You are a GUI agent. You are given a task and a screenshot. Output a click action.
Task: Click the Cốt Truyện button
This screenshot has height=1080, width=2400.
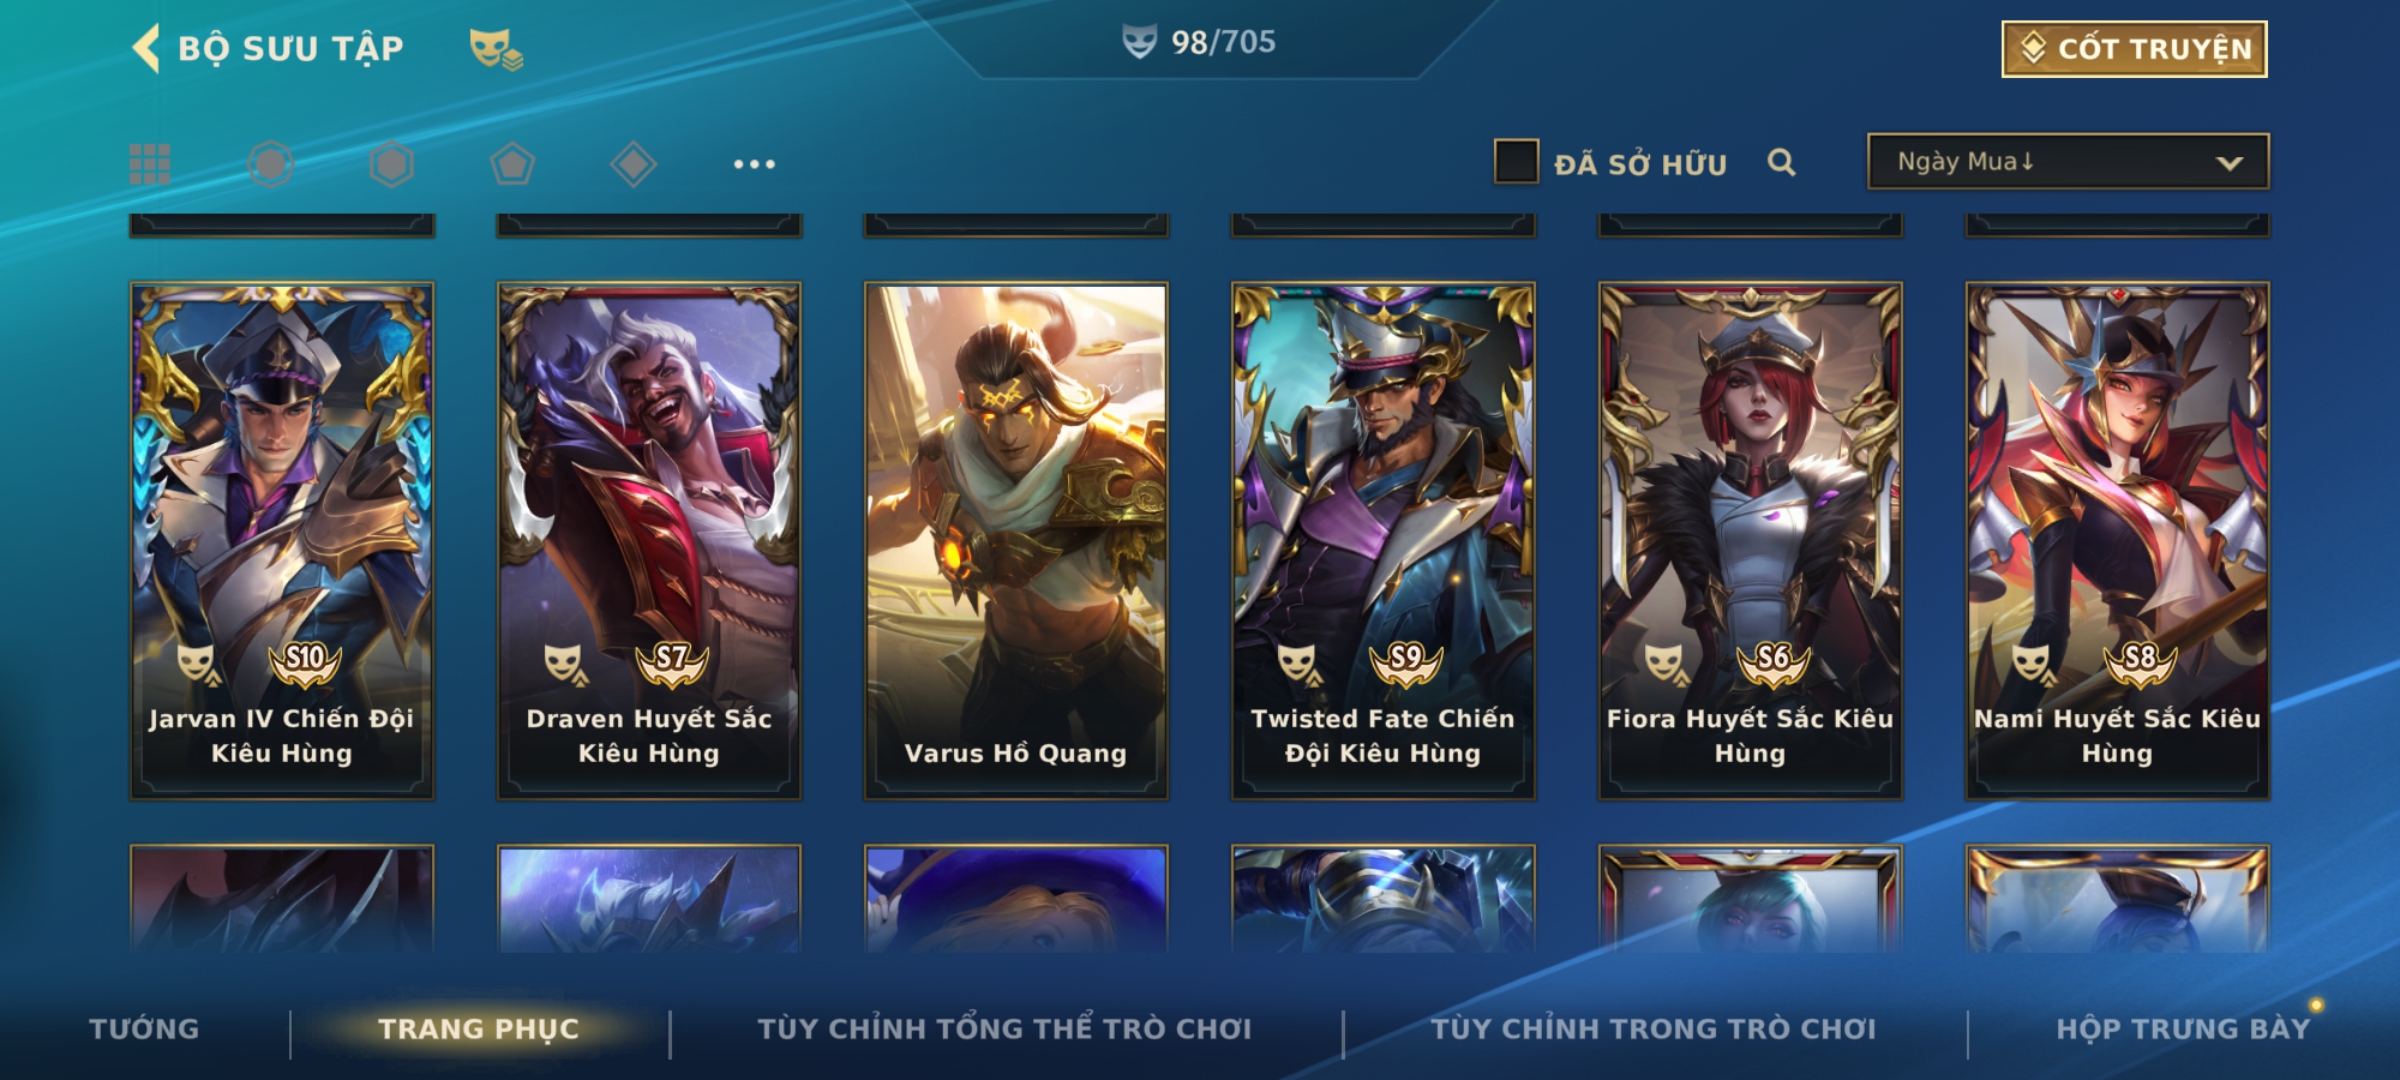click(x=2134, y=49)
